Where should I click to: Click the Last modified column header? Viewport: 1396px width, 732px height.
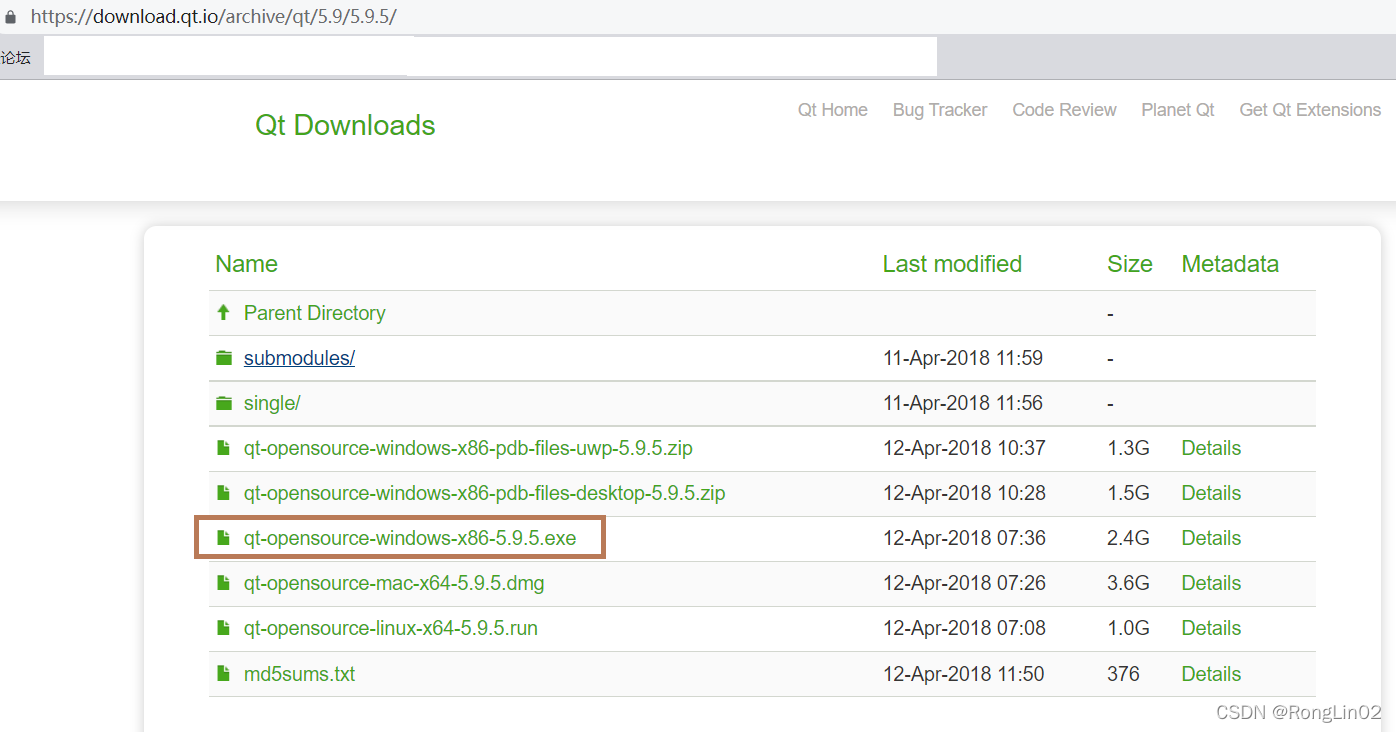click(x=952, y=264)
